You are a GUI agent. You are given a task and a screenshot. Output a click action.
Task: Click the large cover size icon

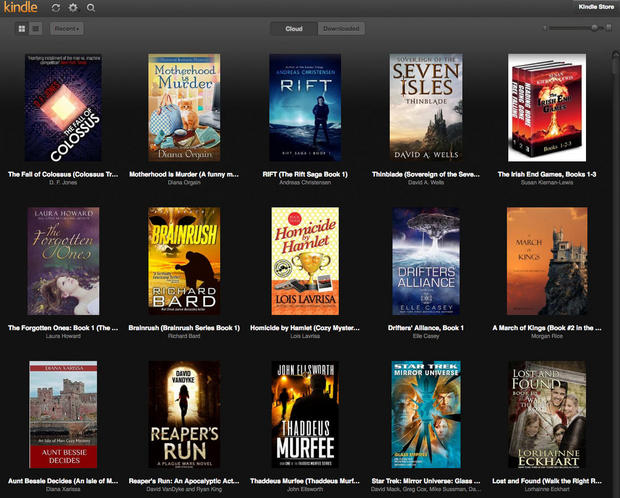click(609, 28)
